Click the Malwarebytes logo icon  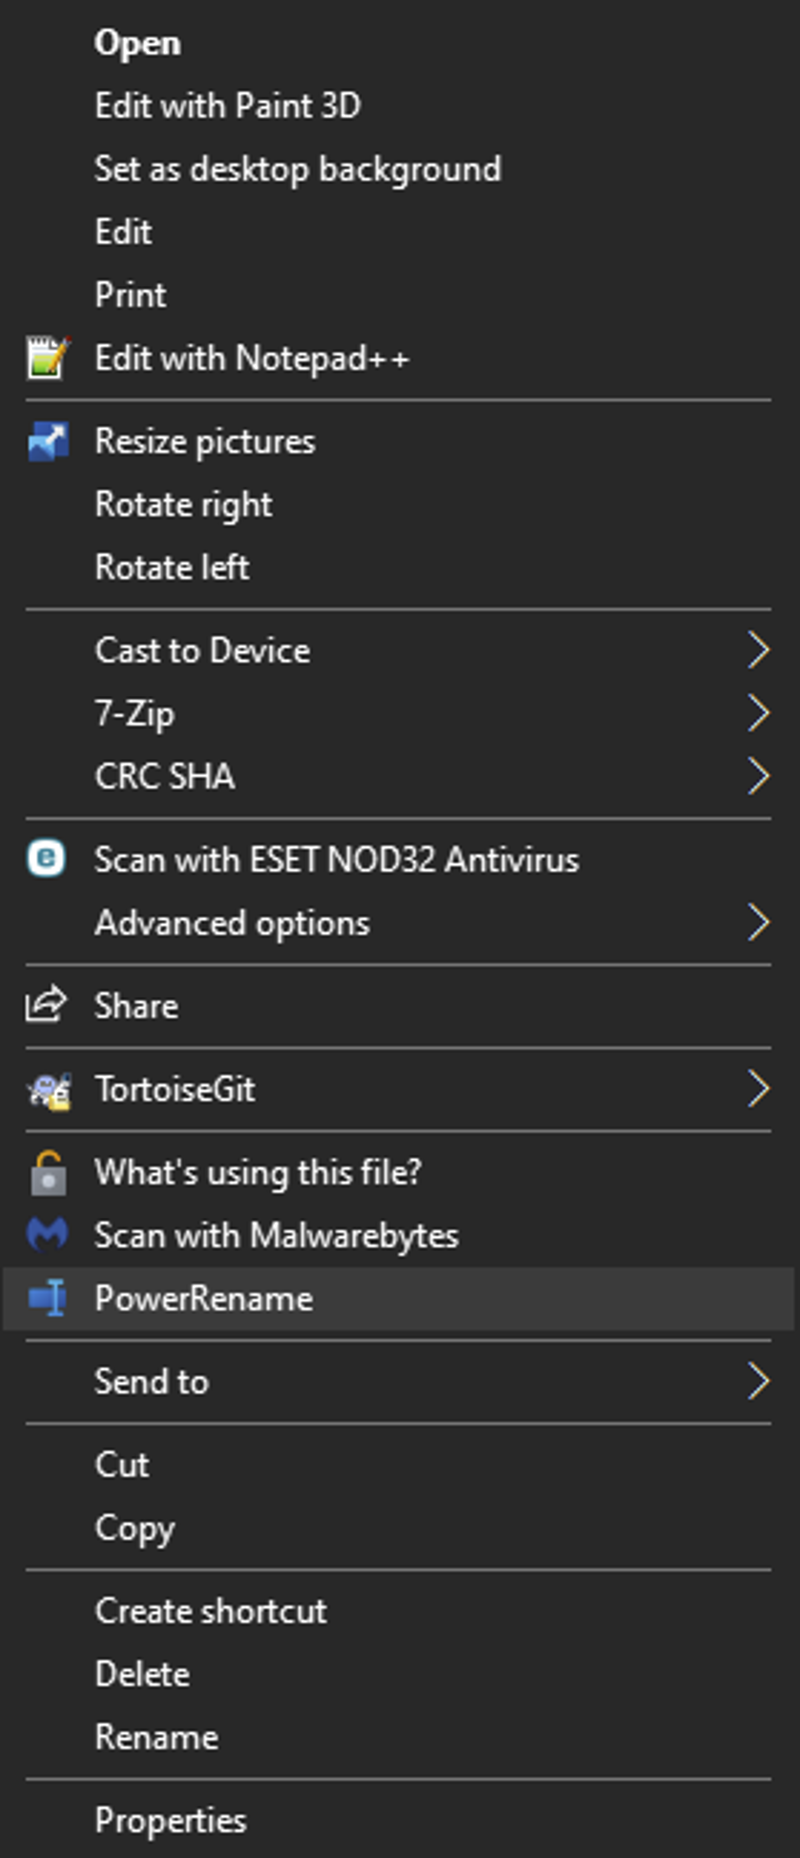47,1235
